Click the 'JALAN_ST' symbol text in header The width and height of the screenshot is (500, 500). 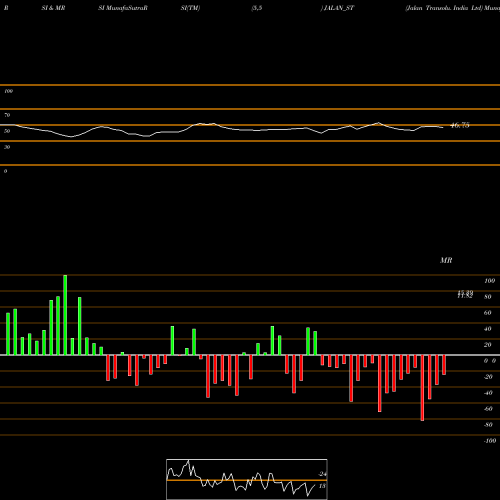coord(339,8)
